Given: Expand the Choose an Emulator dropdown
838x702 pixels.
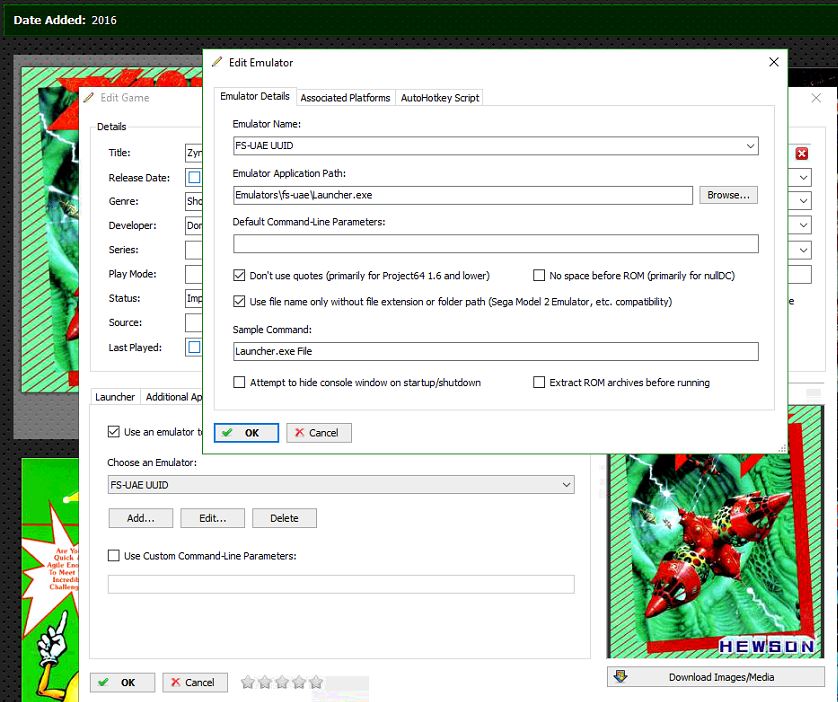Looking at the screenshot, I should 566,485.
